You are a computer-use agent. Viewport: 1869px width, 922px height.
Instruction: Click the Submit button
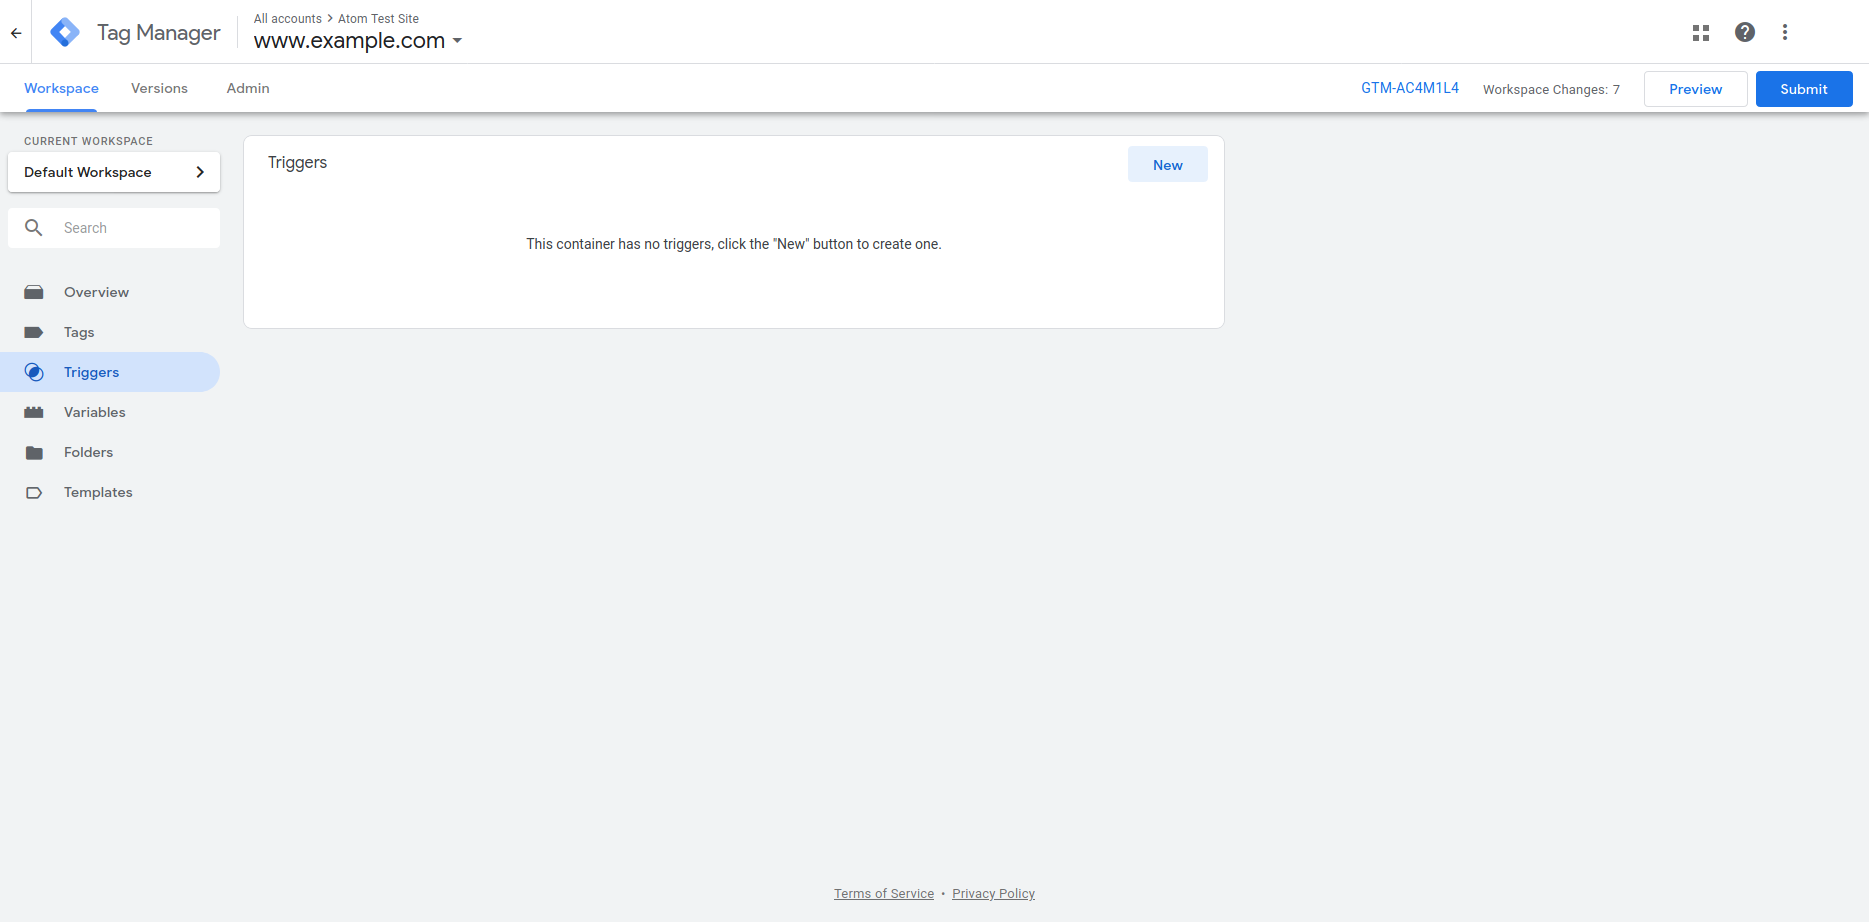click(1803, 89)
